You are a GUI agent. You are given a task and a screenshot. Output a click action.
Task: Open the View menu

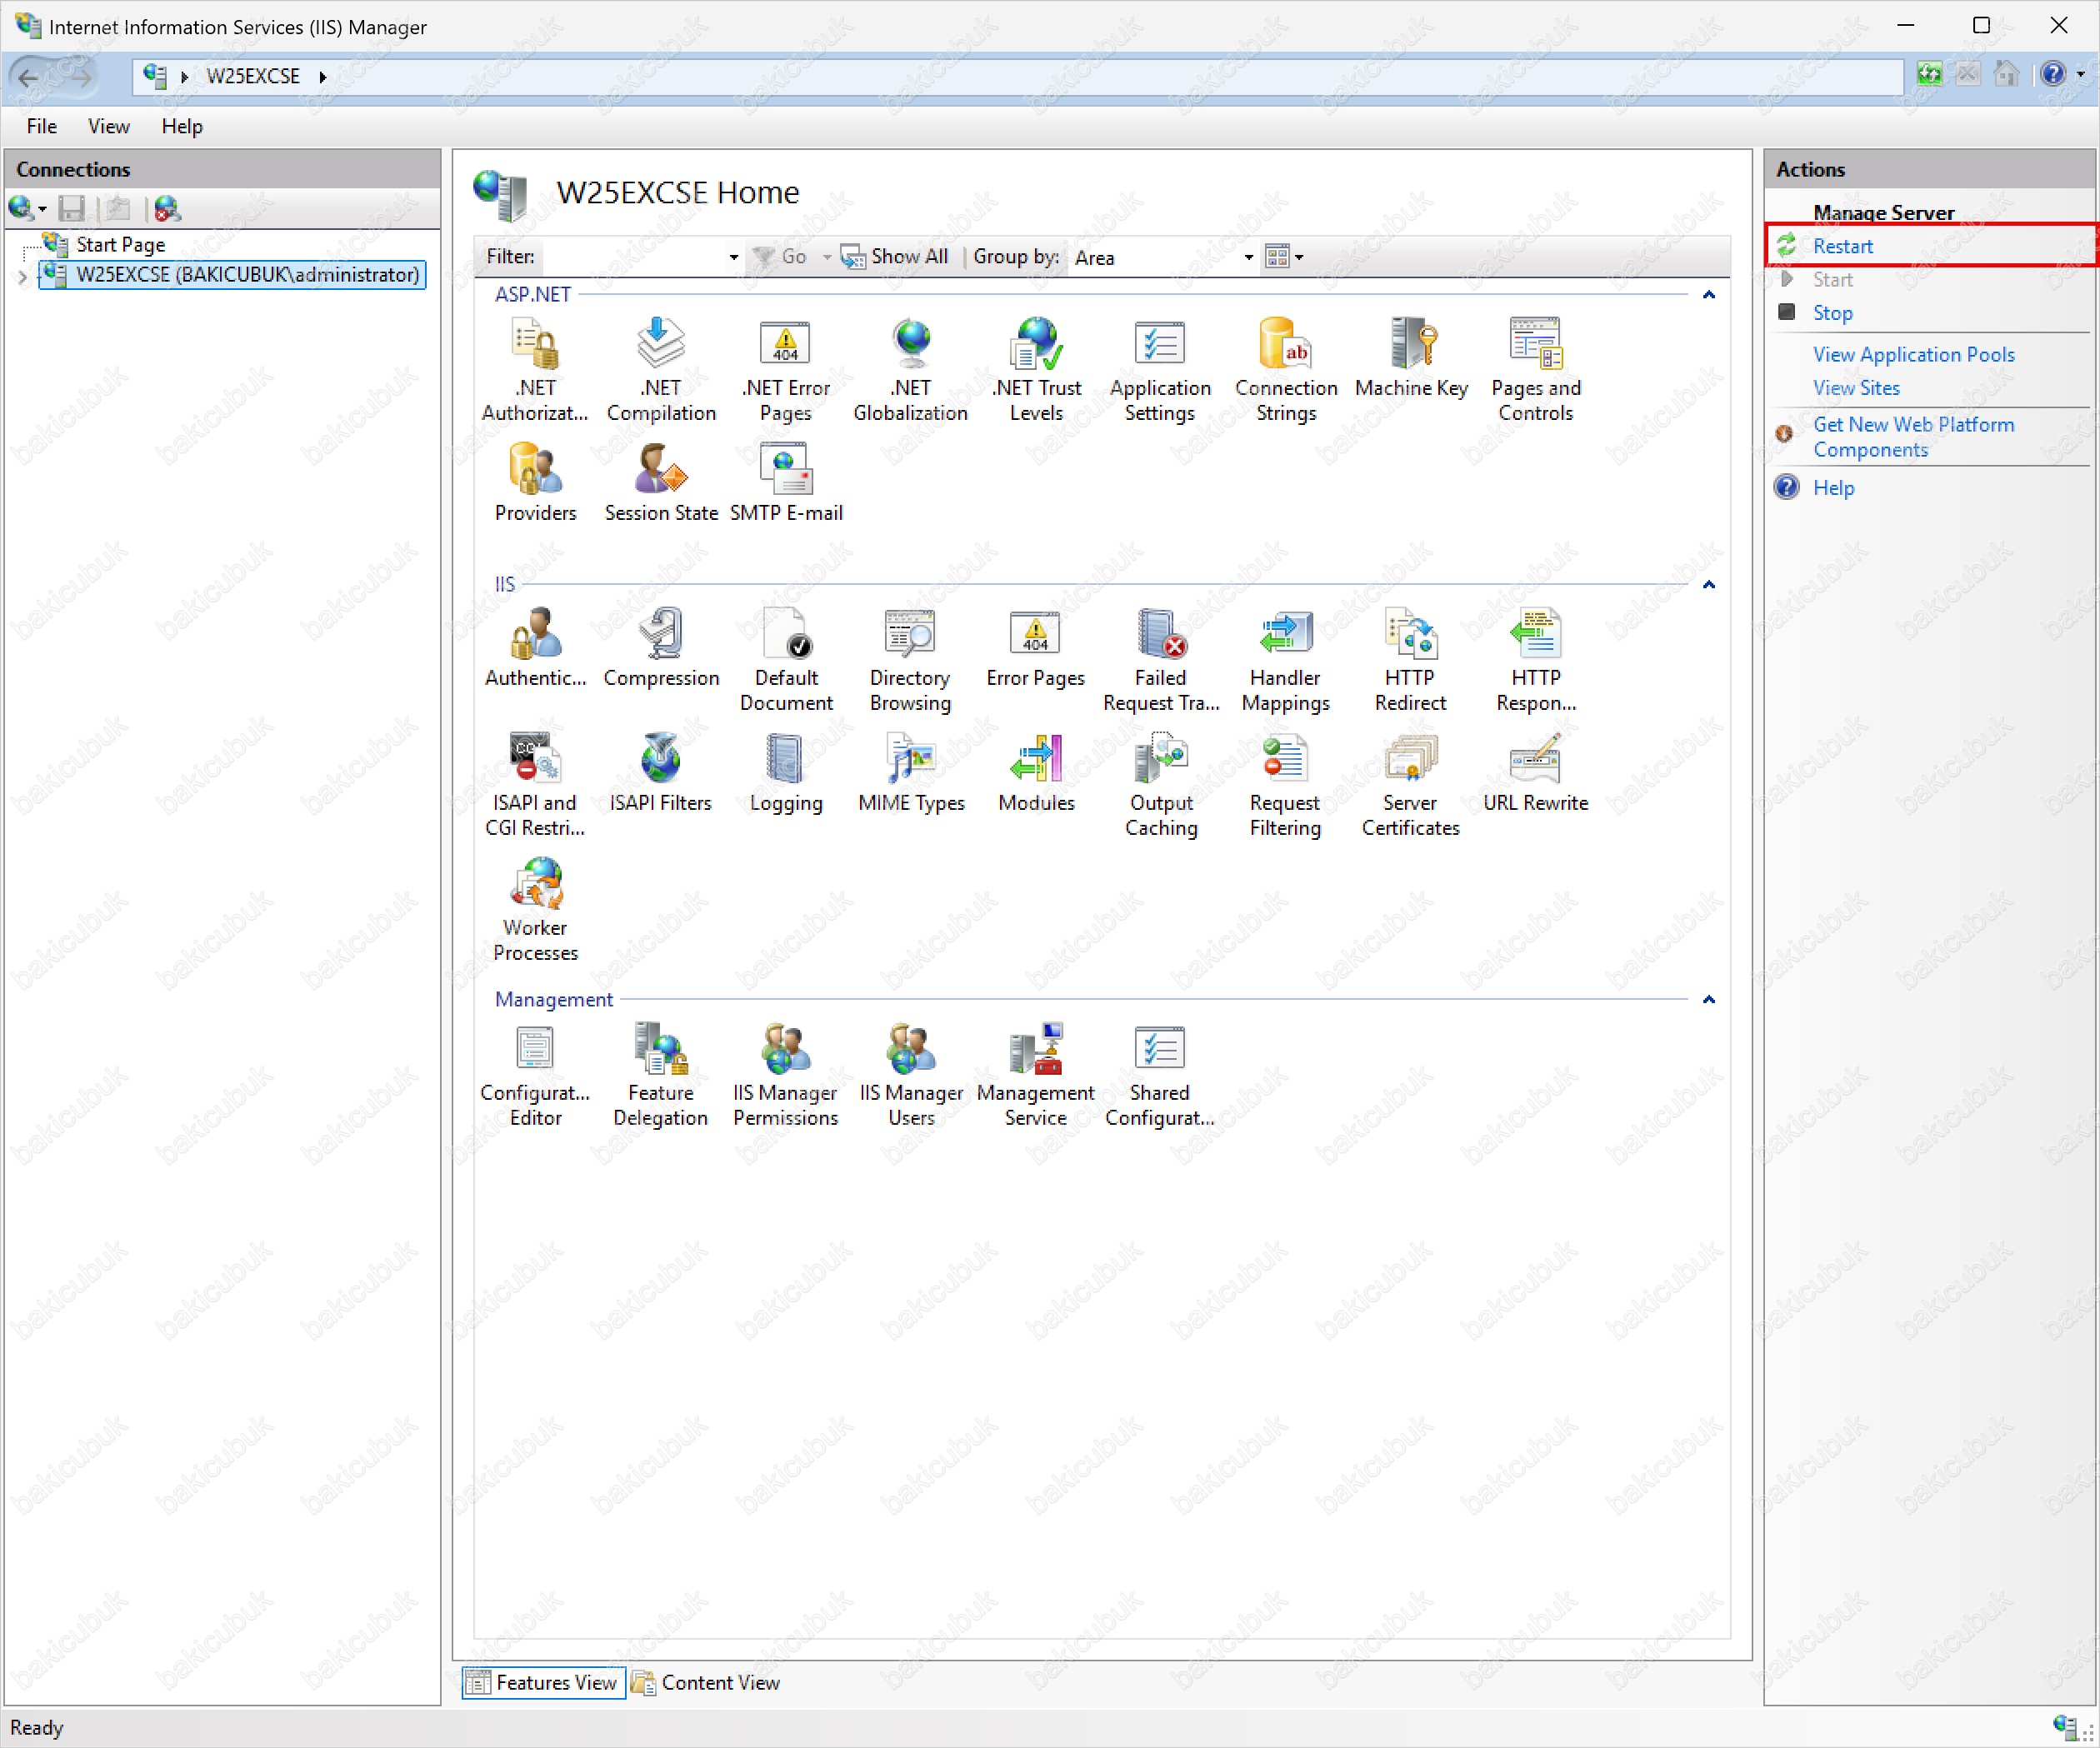(x=108, y=127)
